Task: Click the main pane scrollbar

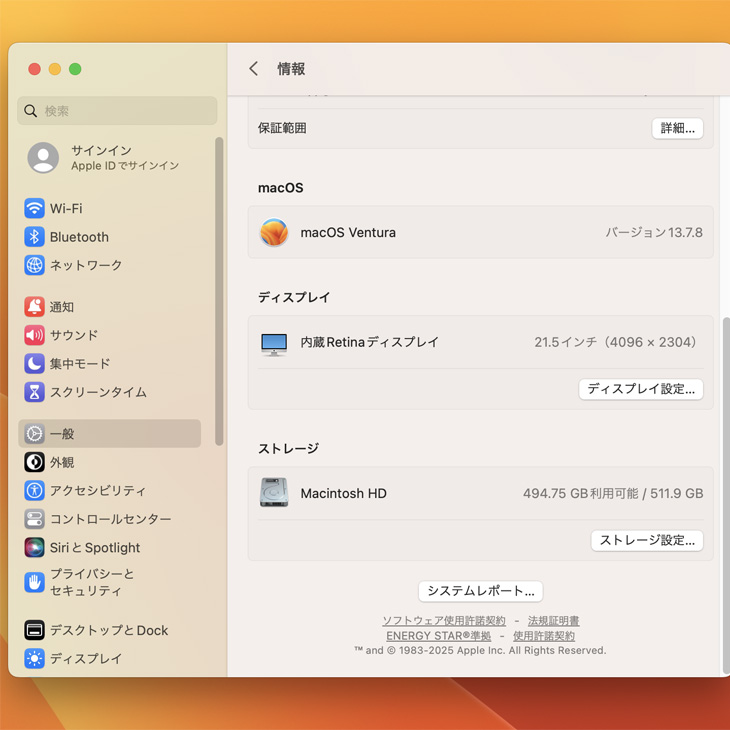Action: 726,496
